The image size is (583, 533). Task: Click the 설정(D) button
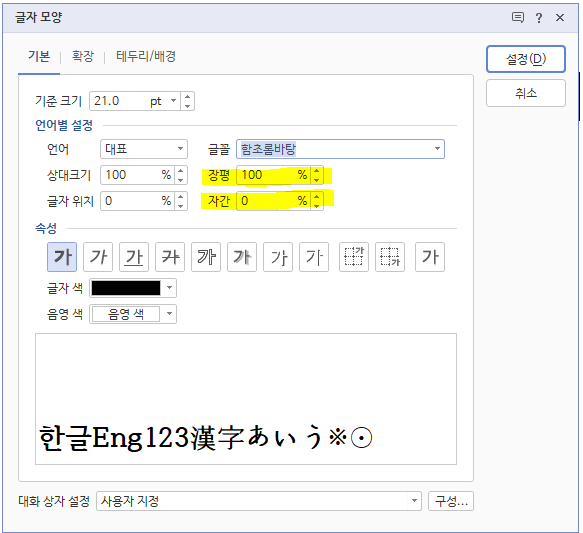(x=526, y=59)
